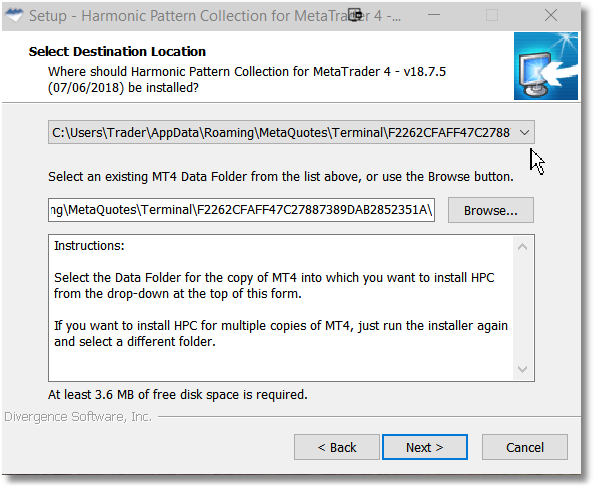Click the Divergence Software, Inc. label
The height and width of the screenshot is (489, 595).
(x=78, y=417)
